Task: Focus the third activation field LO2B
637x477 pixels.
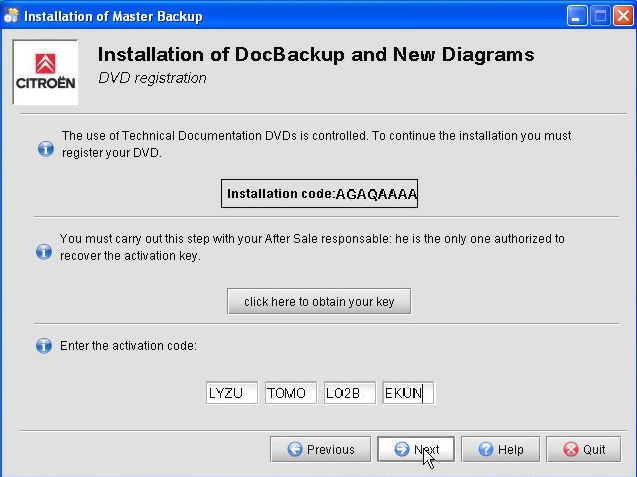Action: [349, 393]
